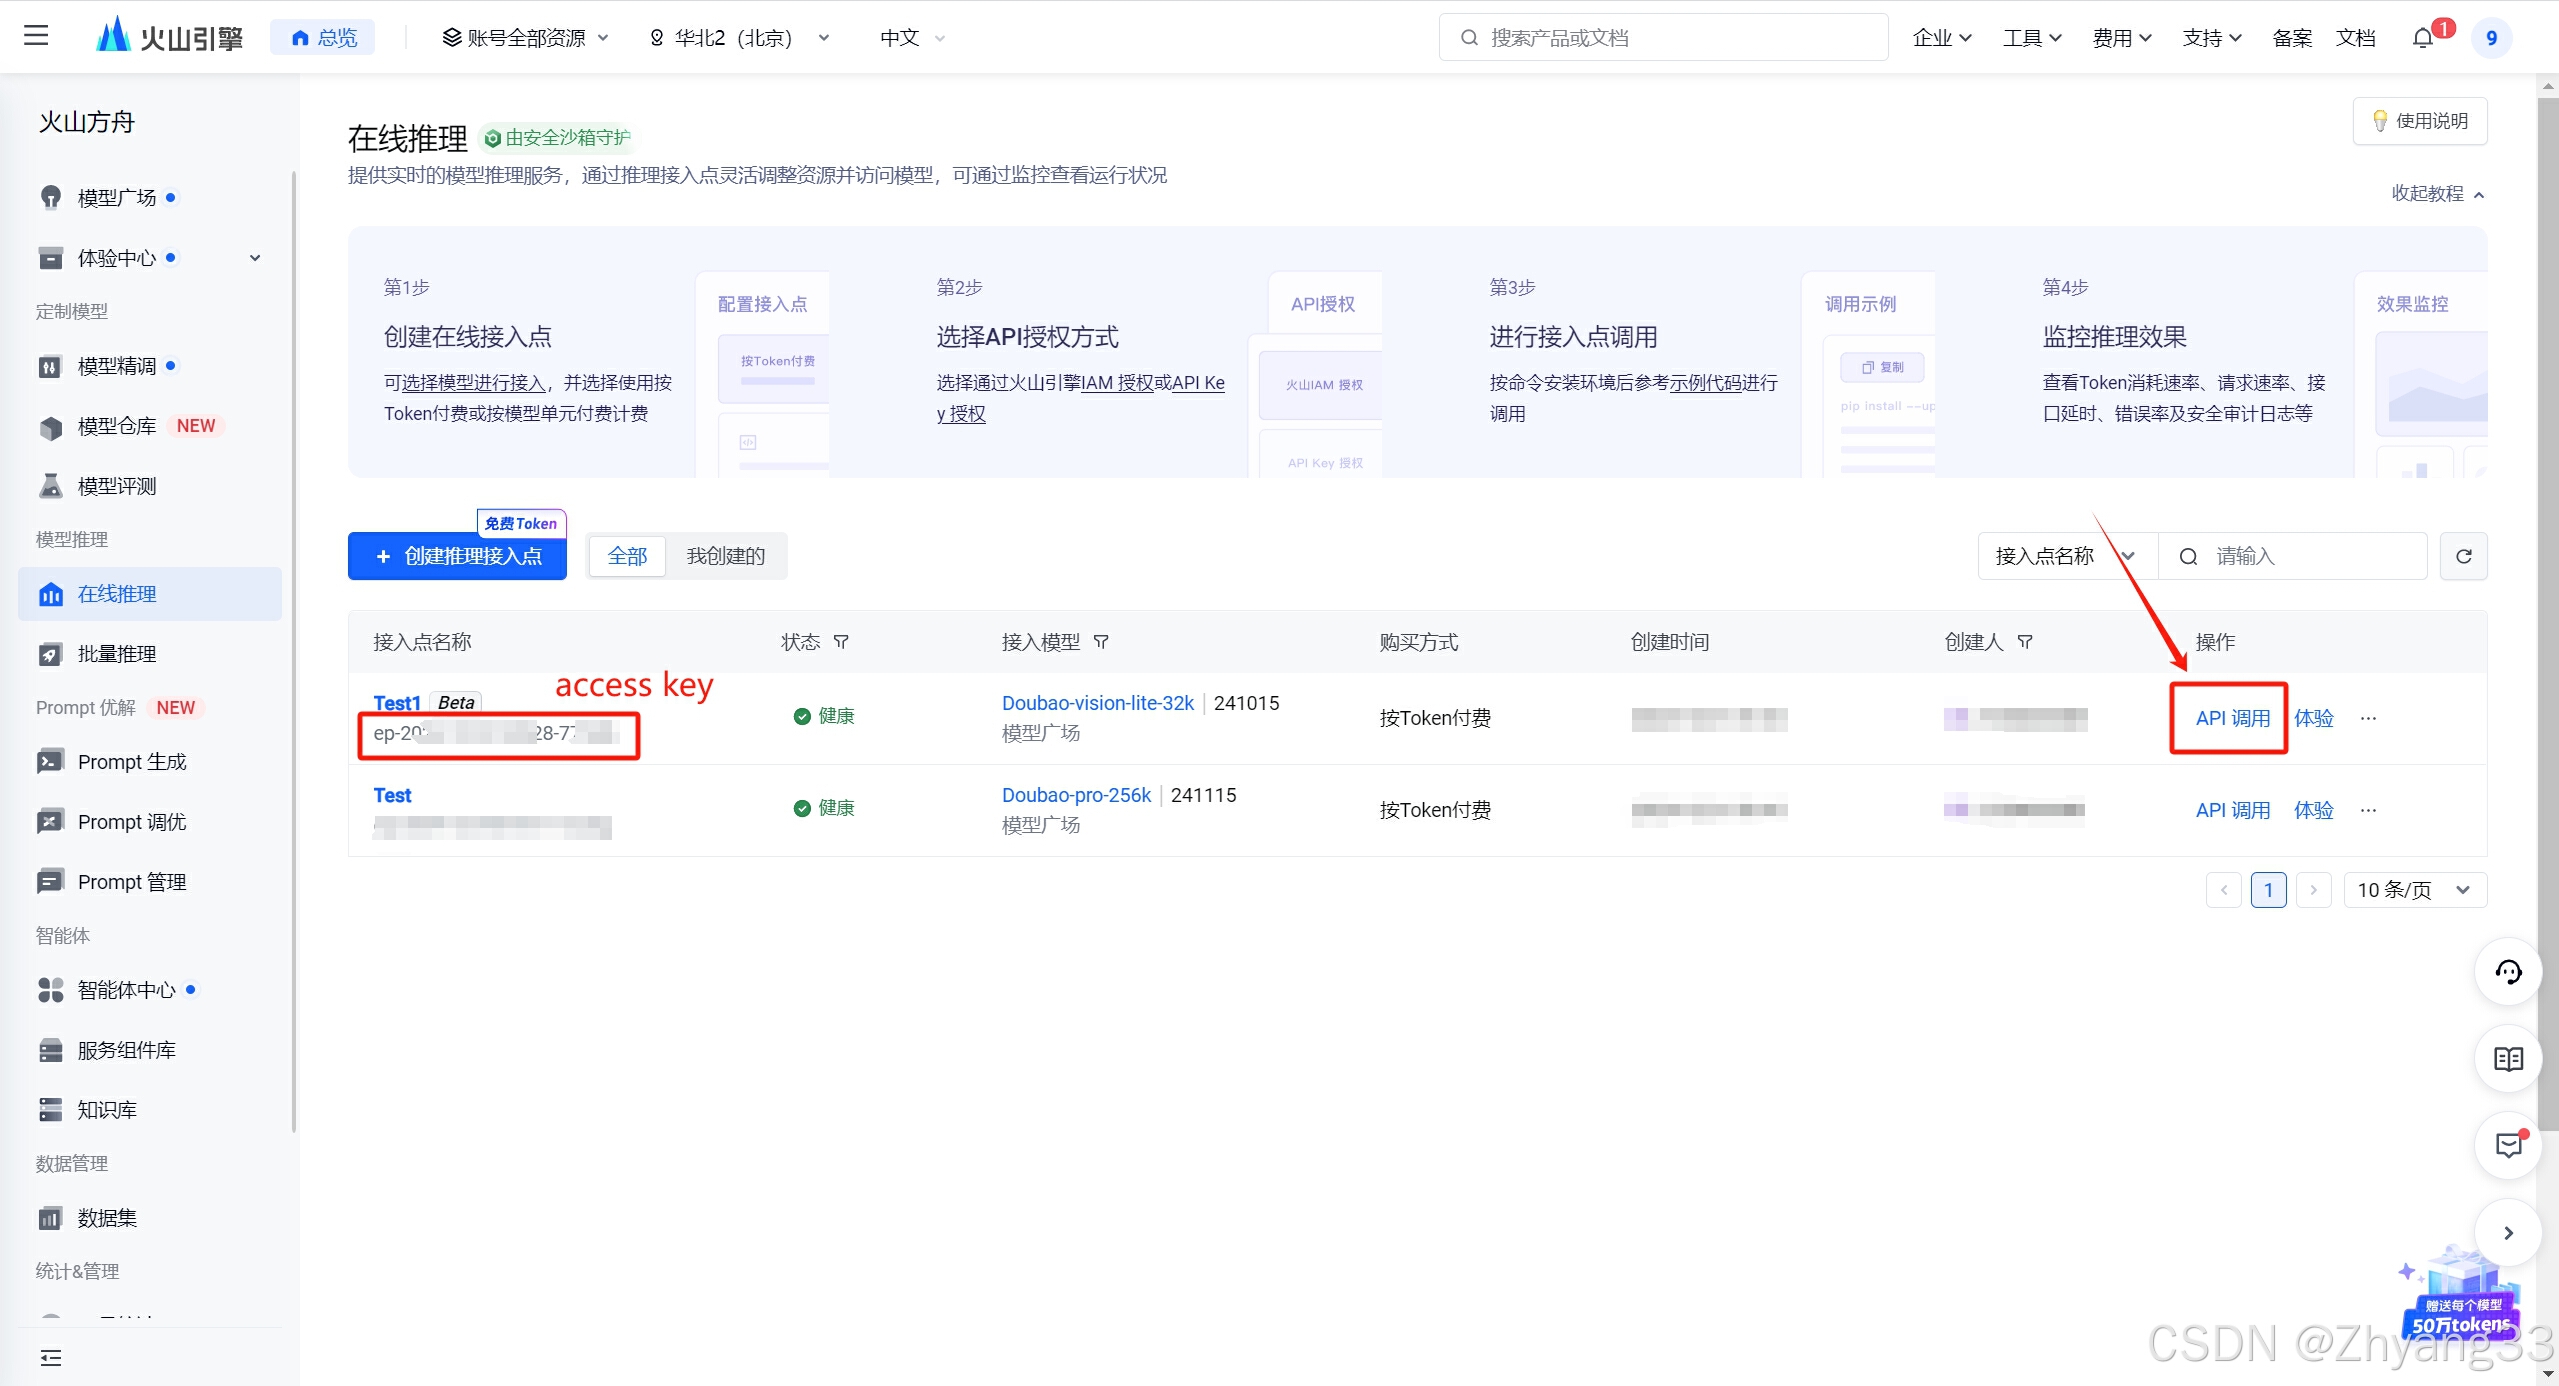Open the 10 条/页 page size dropdown
The width and height of the screenshot is (2559, 1386).
tap(2413, 890)
